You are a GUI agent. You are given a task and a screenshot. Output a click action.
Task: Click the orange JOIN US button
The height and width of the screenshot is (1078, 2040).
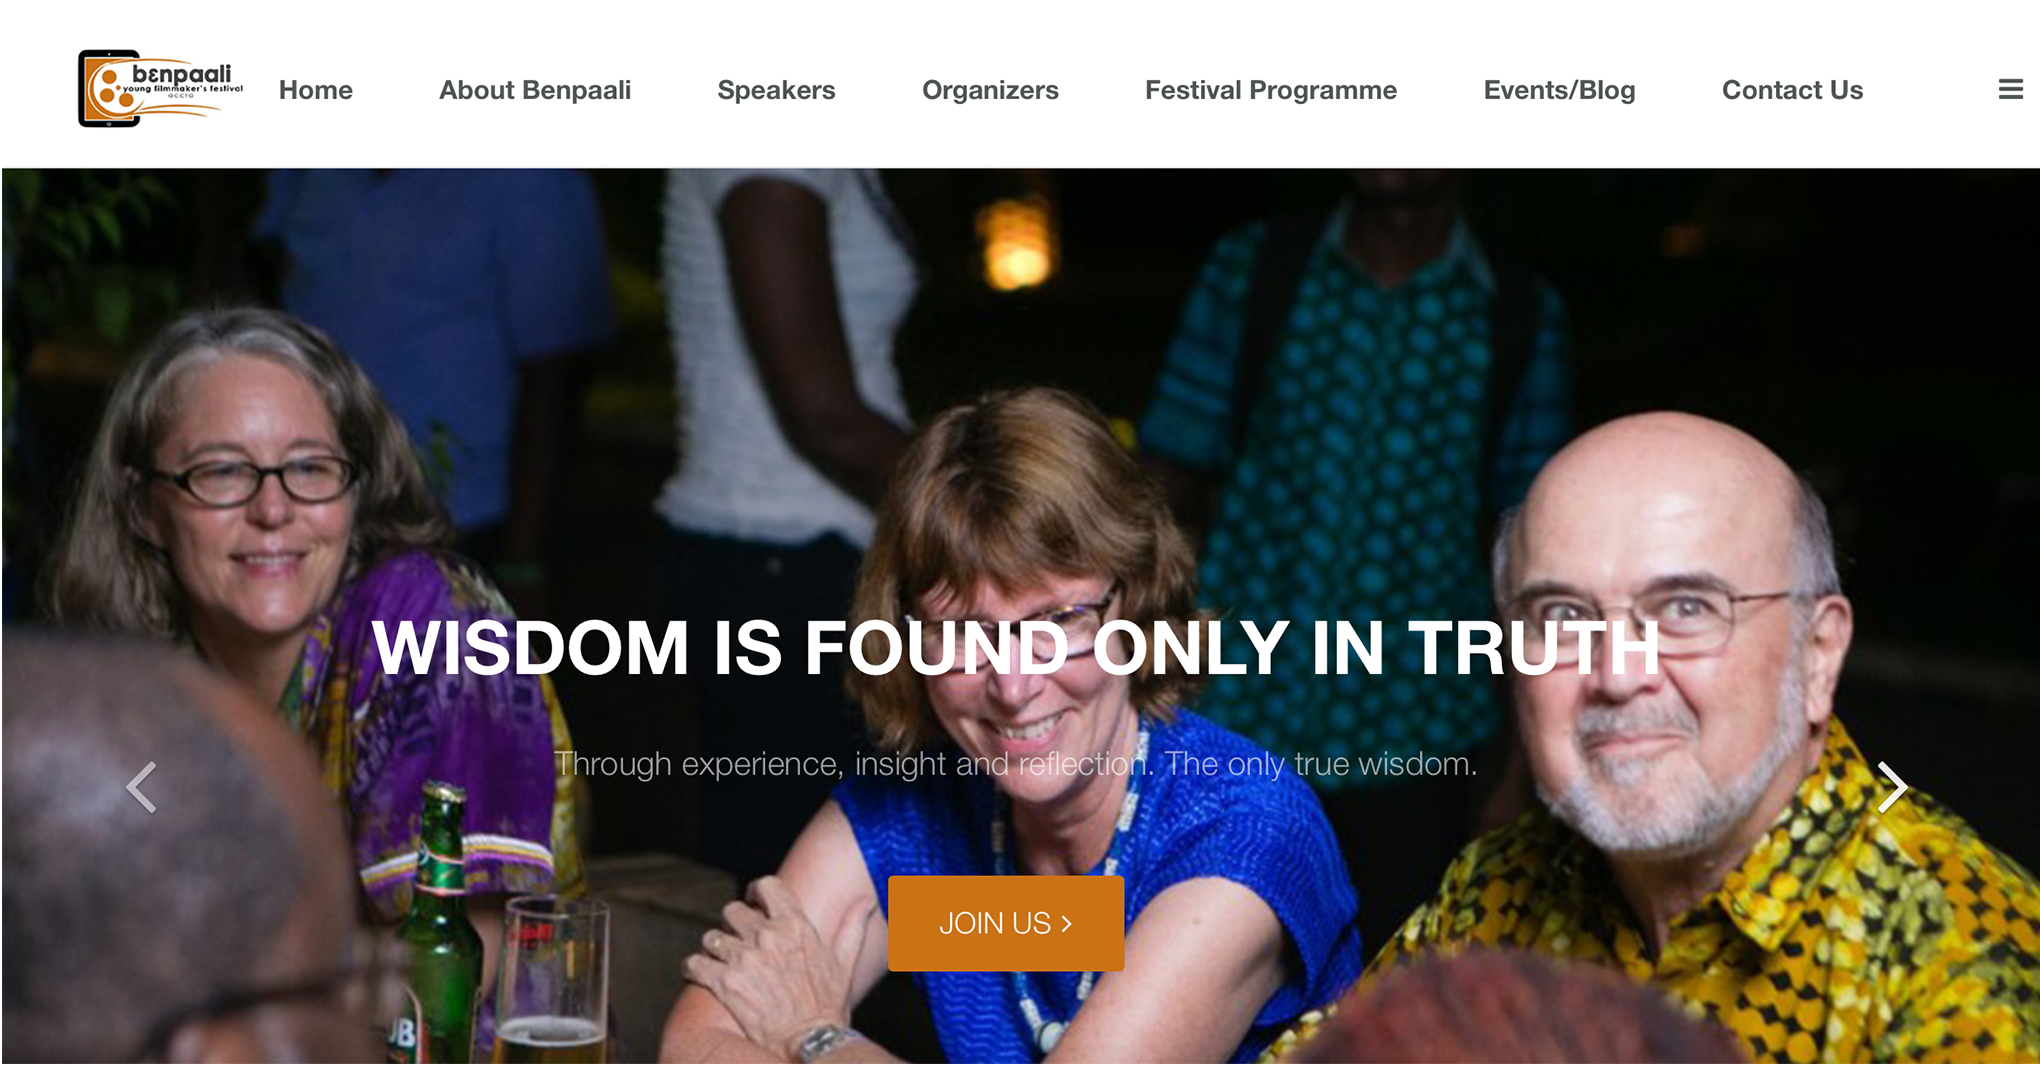(x=1006, y=923)
